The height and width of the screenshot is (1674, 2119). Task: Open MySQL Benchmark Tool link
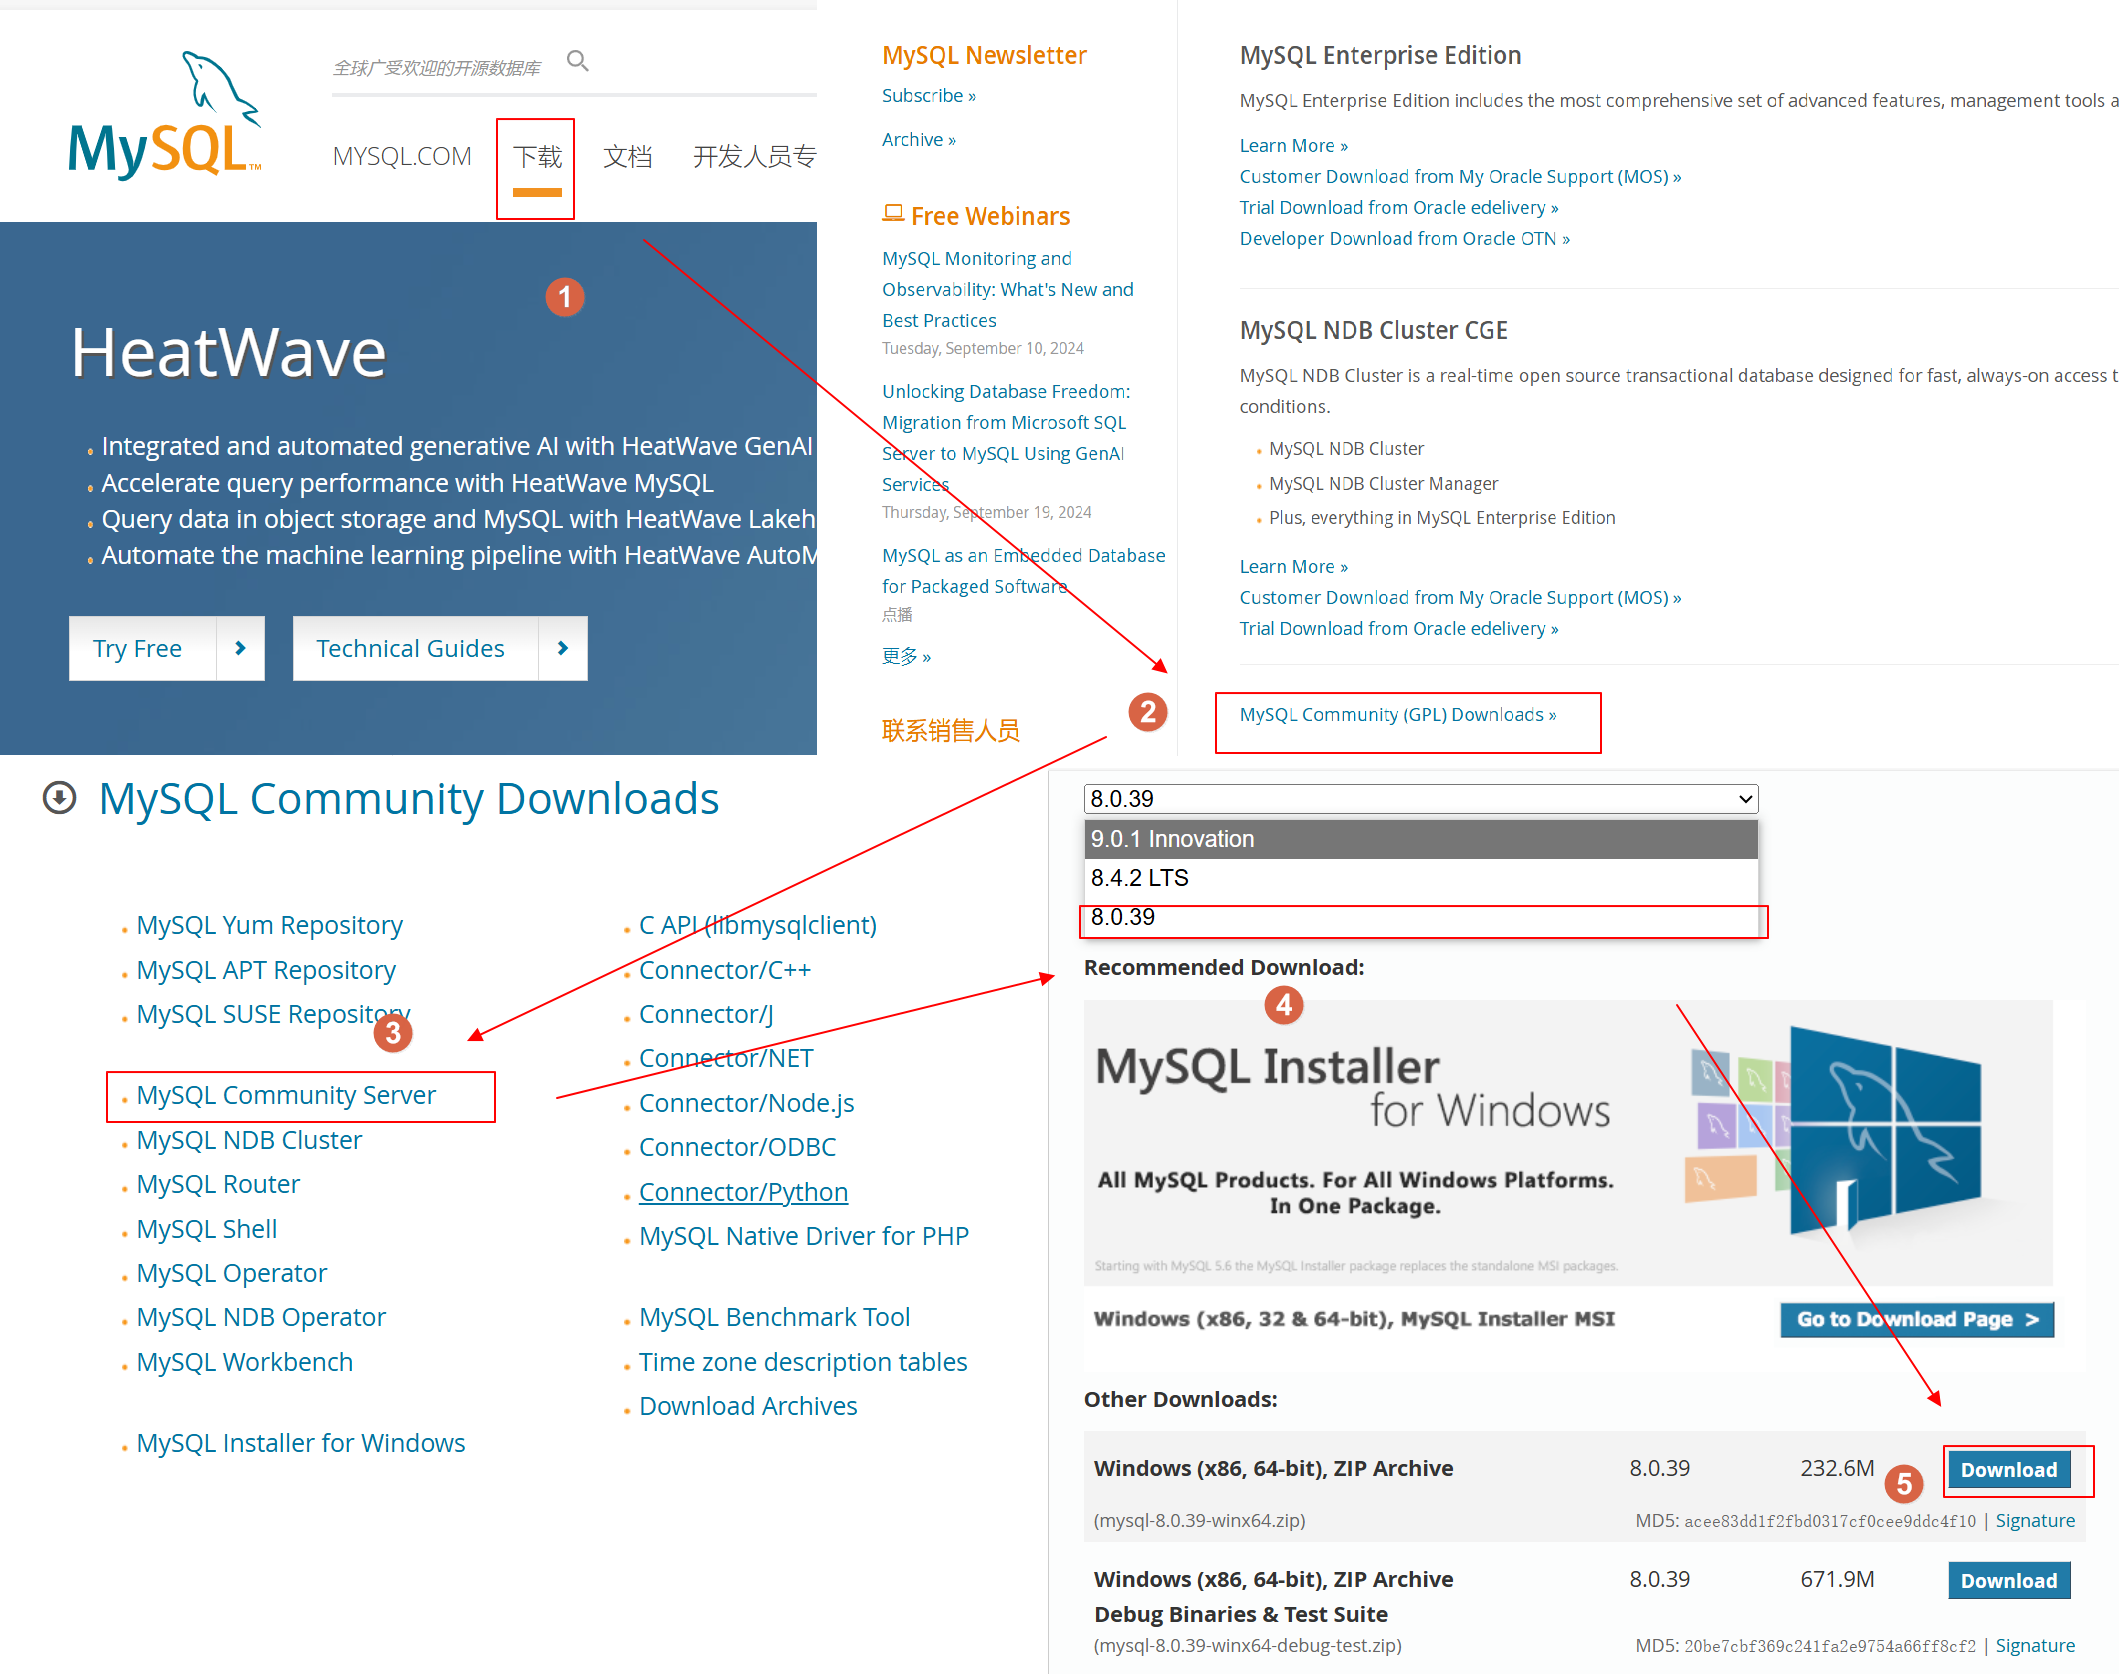(775, 1317)
